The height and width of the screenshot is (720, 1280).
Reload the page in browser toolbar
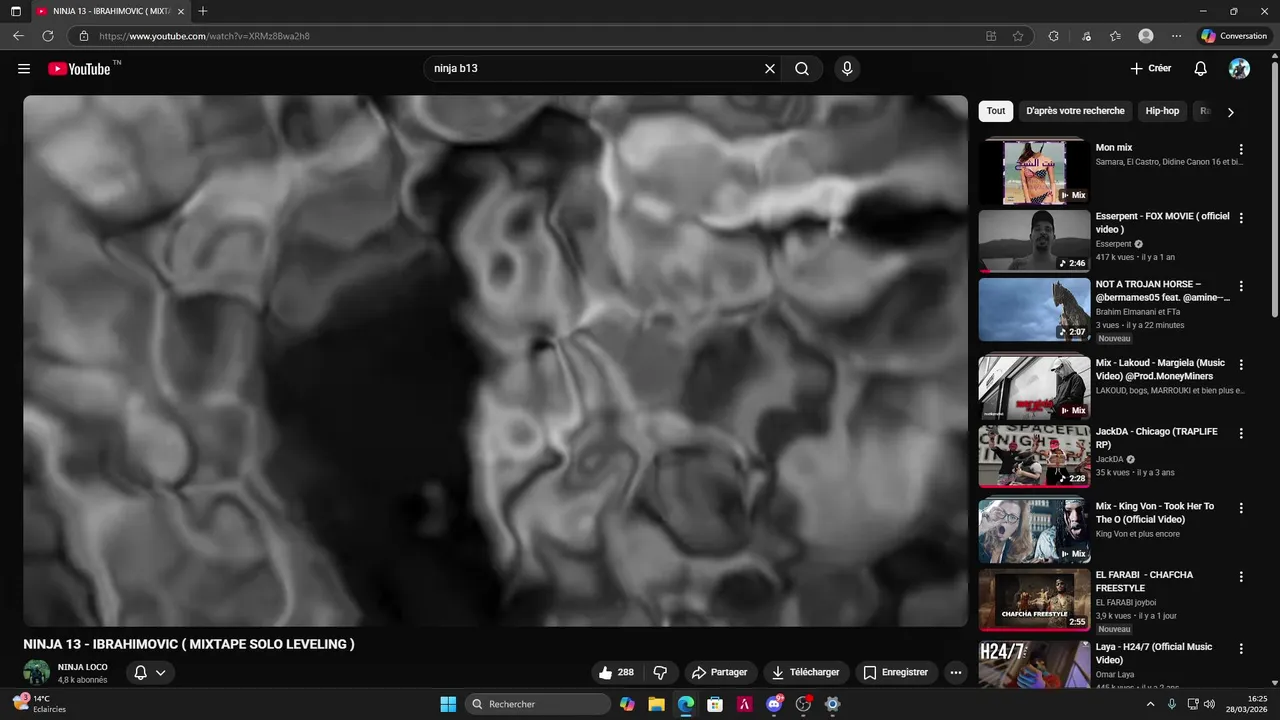(48, 36)
